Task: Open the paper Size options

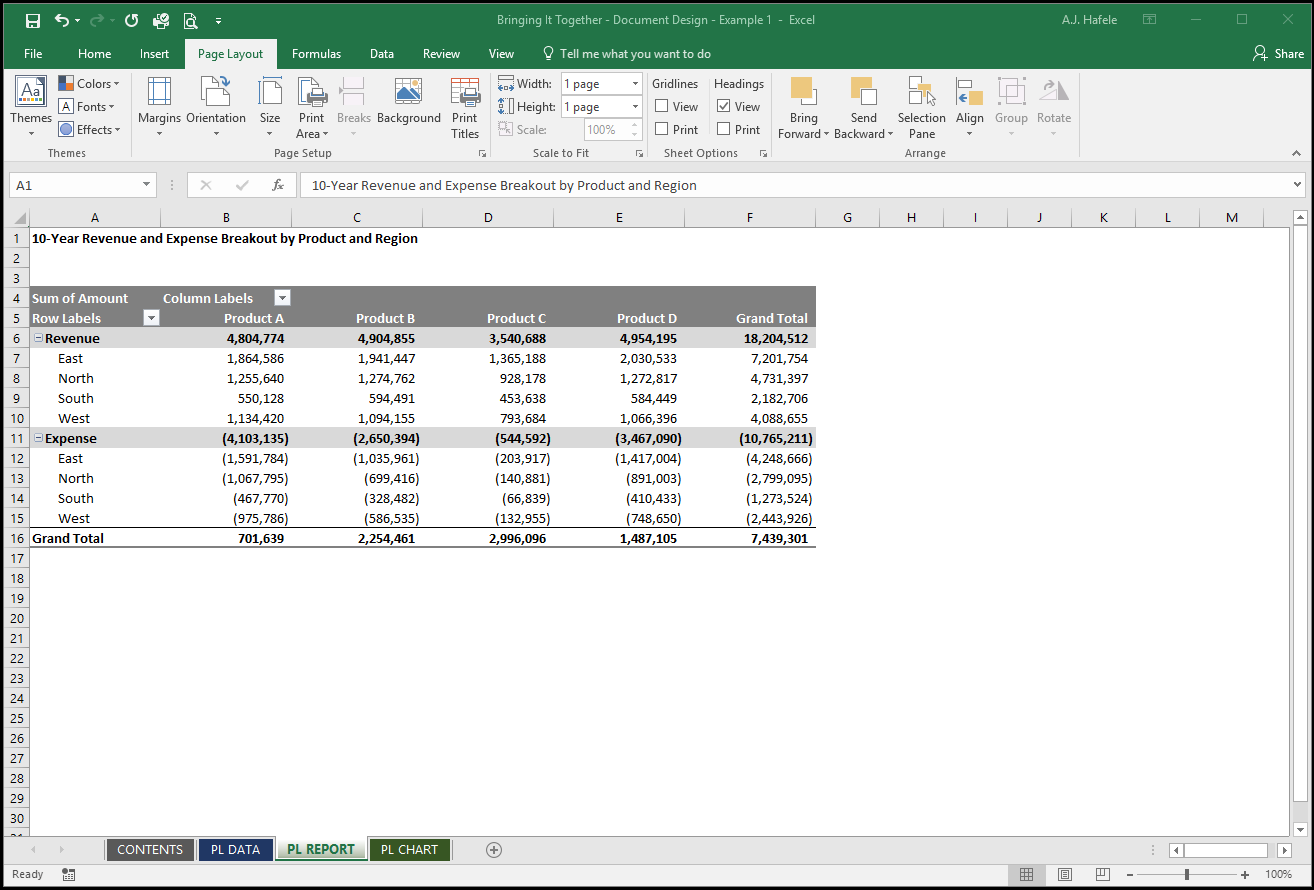Action: [270, 107]
